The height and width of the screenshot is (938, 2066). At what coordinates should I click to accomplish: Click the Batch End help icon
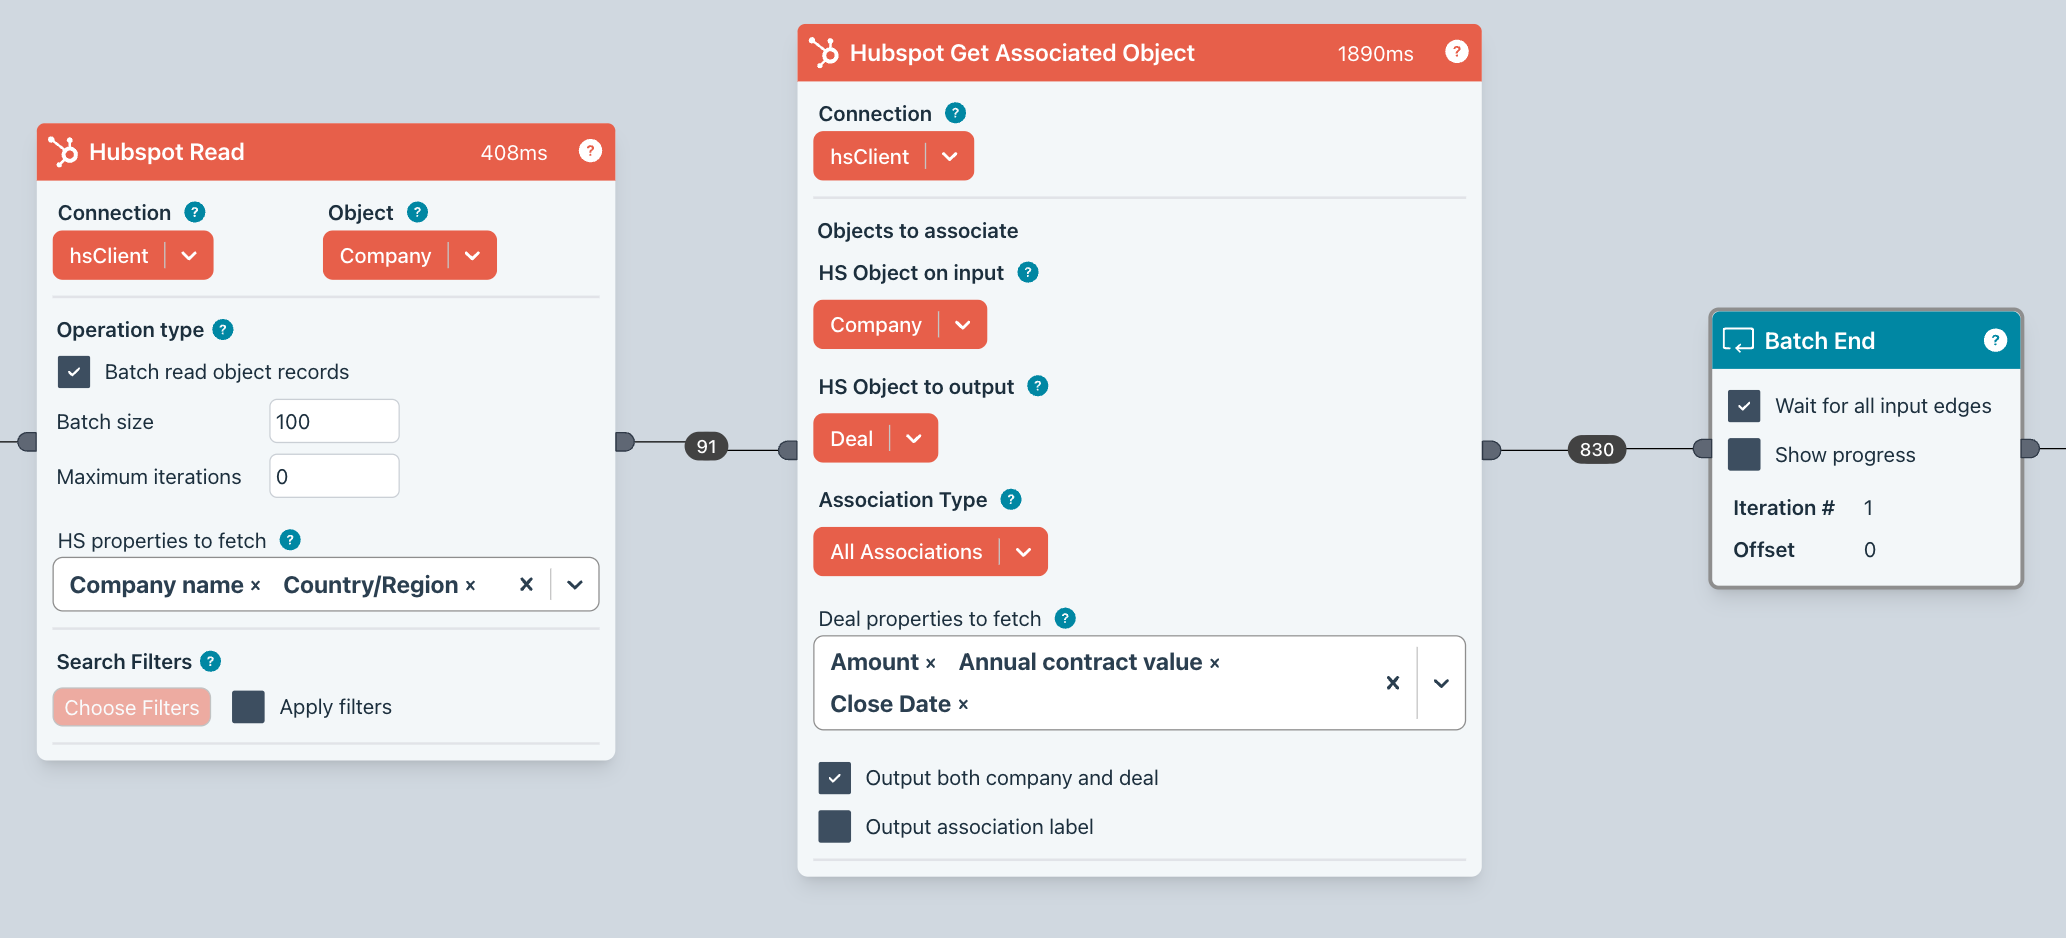tap(1994, 341)
